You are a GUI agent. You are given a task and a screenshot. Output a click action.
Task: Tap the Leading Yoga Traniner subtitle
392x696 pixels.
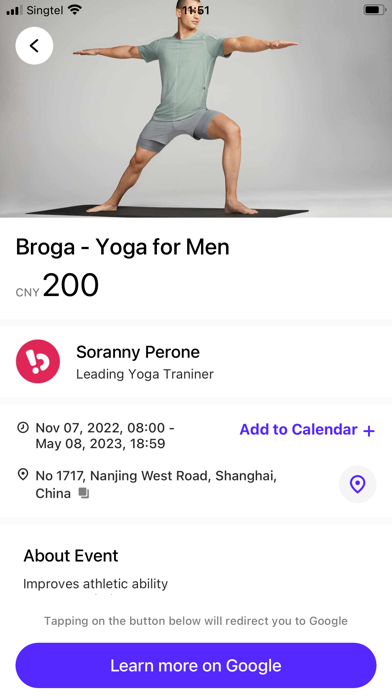[145, 374]
